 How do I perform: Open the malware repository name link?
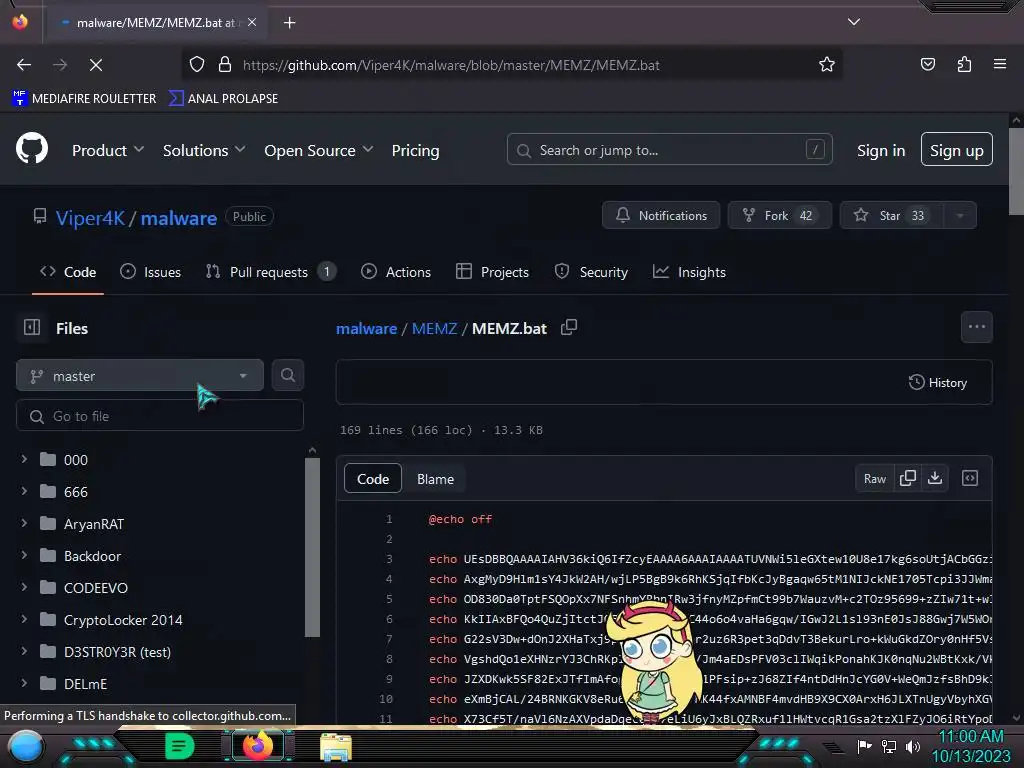(179, 217)
